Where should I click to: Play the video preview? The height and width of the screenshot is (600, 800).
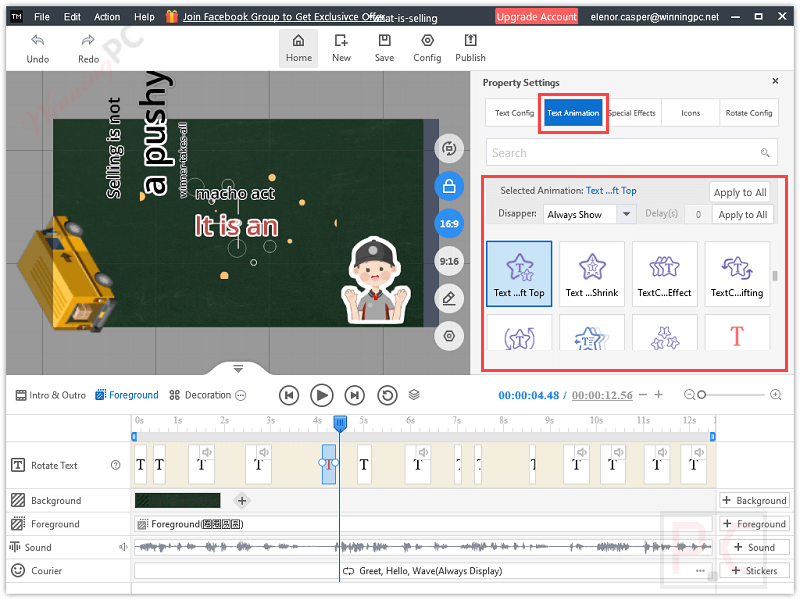click(322, 395)
